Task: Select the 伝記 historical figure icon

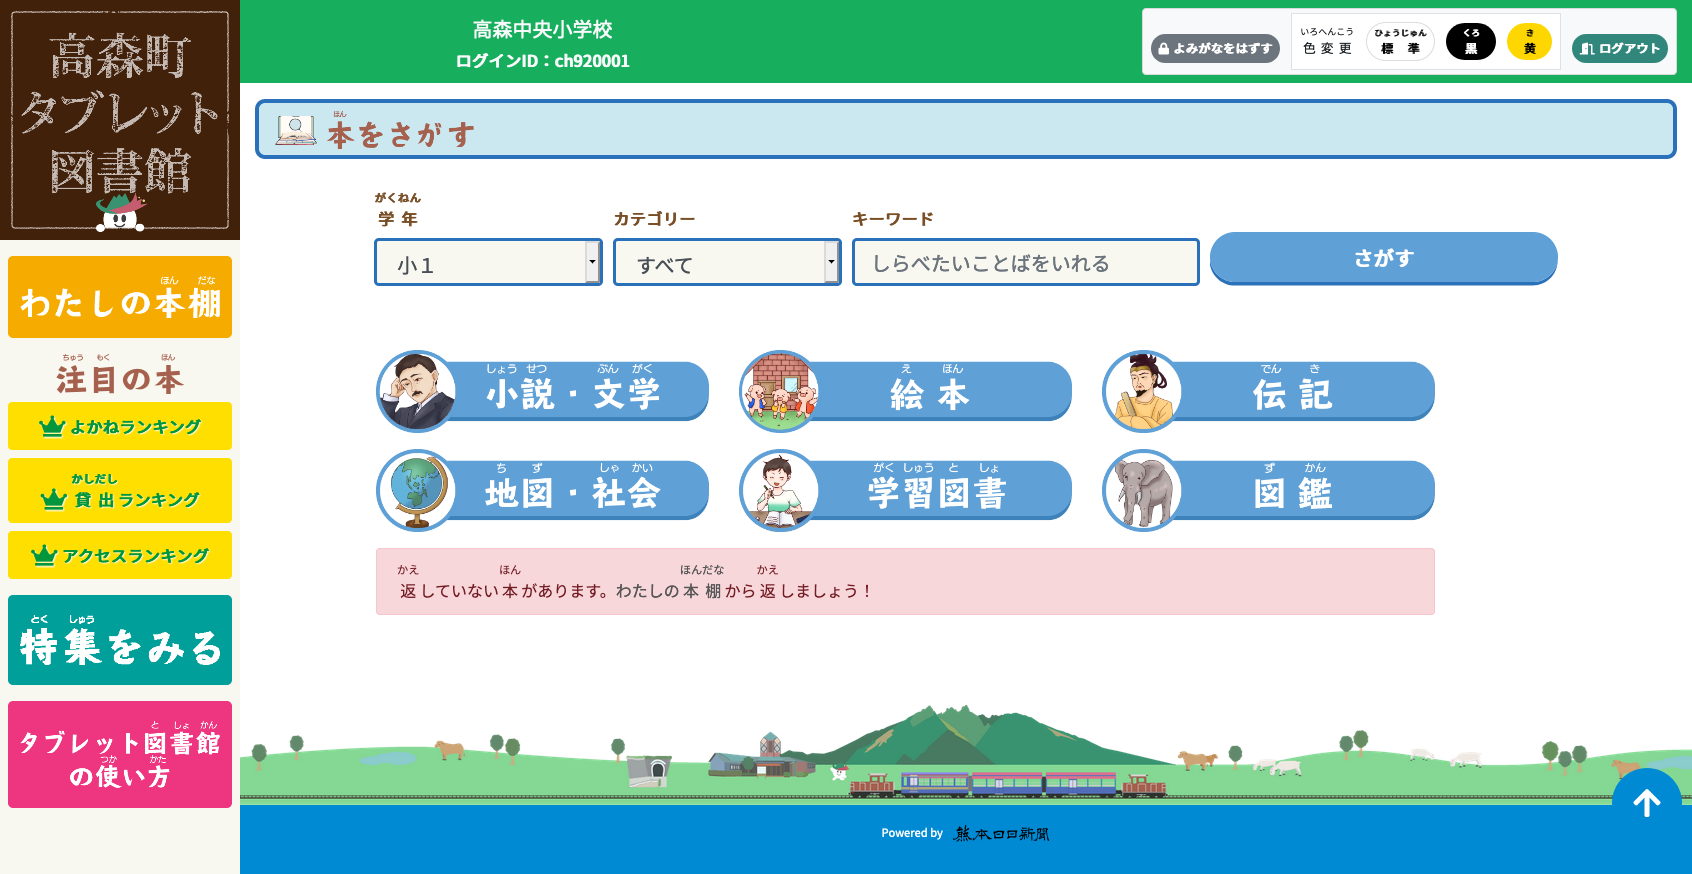Action: click(x=1143, y=391)
